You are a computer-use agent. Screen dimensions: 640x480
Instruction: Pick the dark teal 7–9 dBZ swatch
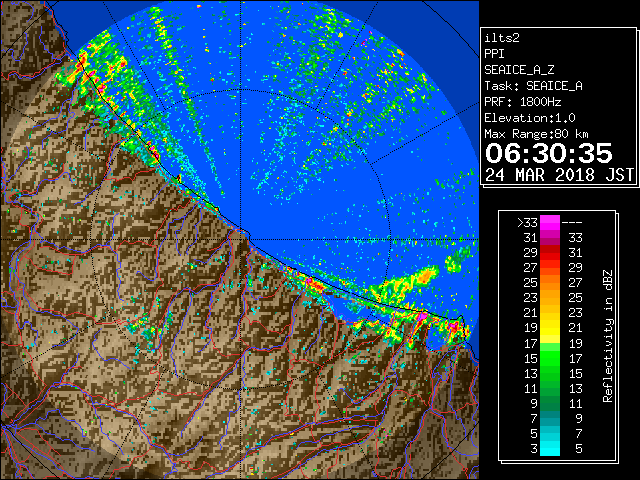pyautogui.click(x=550, y=418)
